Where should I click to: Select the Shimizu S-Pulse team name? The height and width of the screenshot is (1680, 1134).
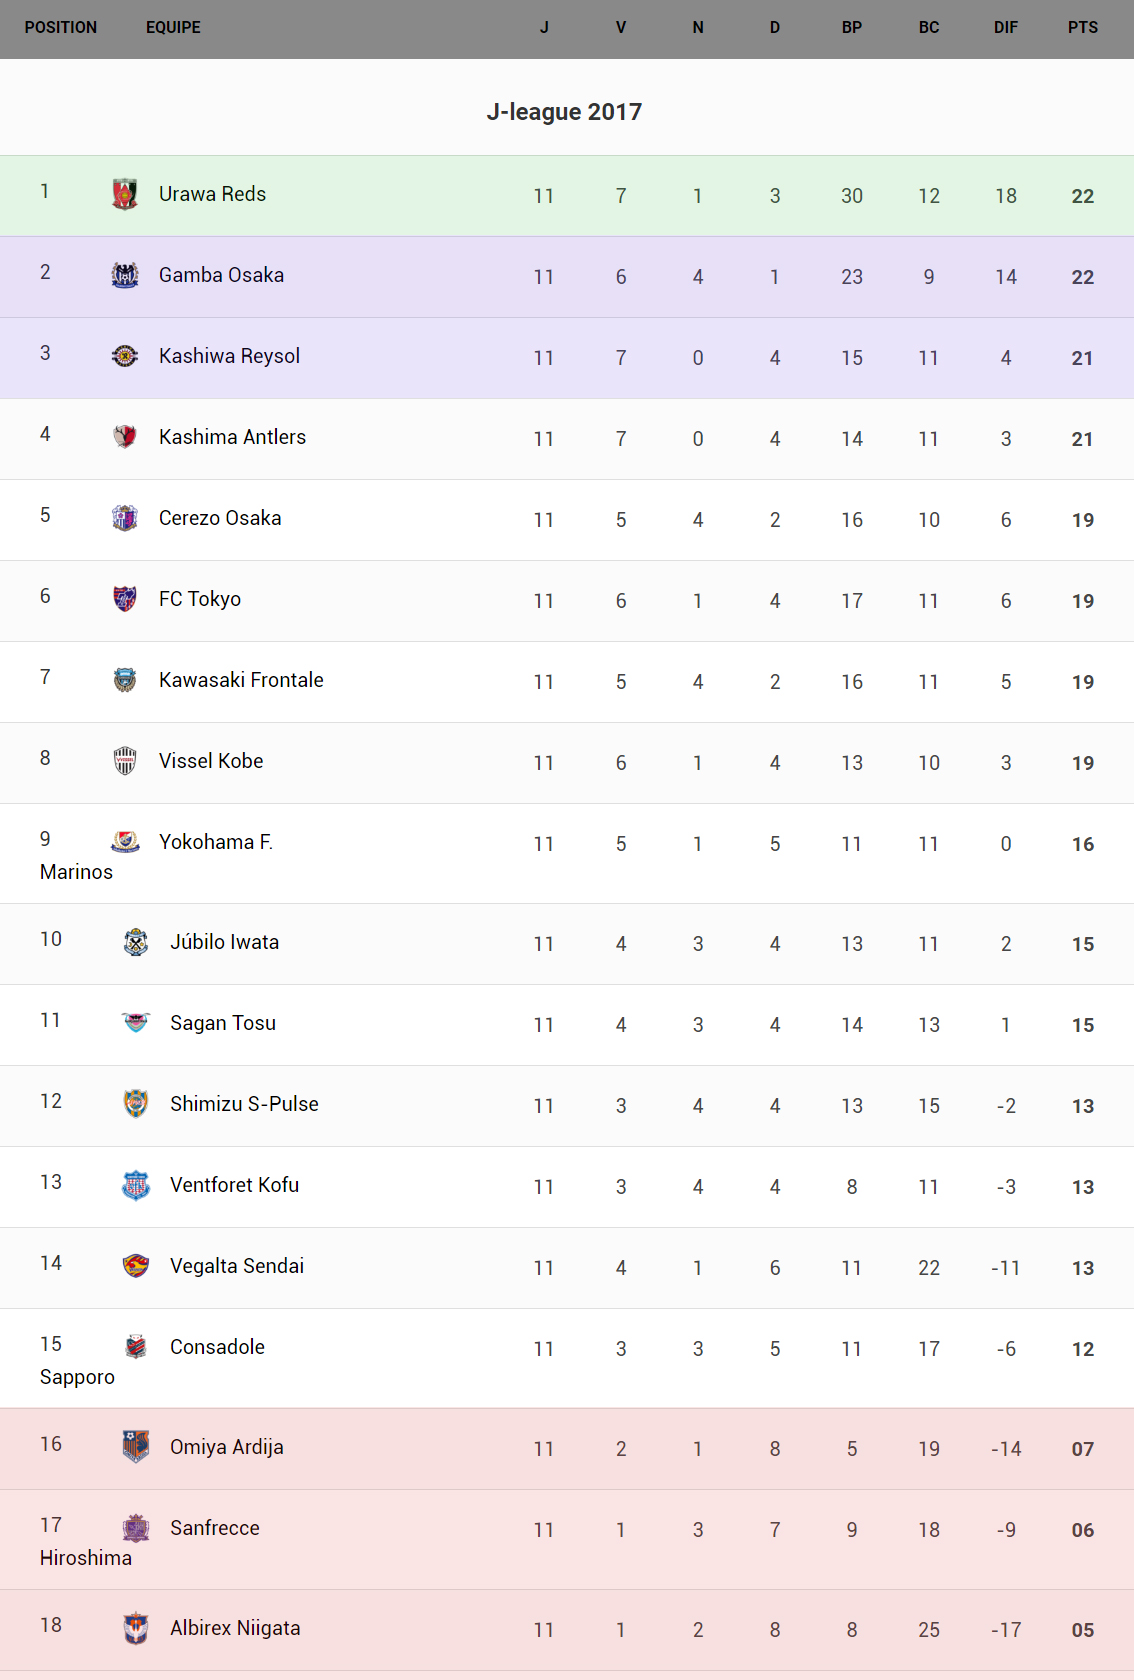(244, 1104)
